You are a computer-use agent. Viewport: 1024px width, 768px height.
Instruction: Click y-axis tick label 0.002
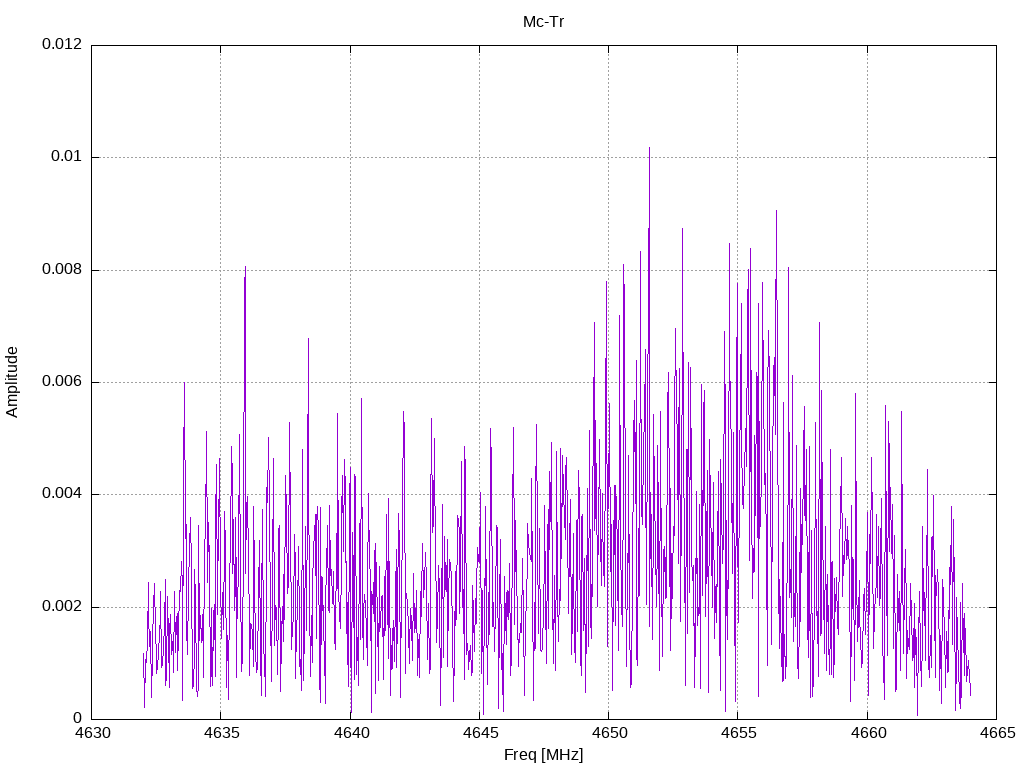[62, 607]
